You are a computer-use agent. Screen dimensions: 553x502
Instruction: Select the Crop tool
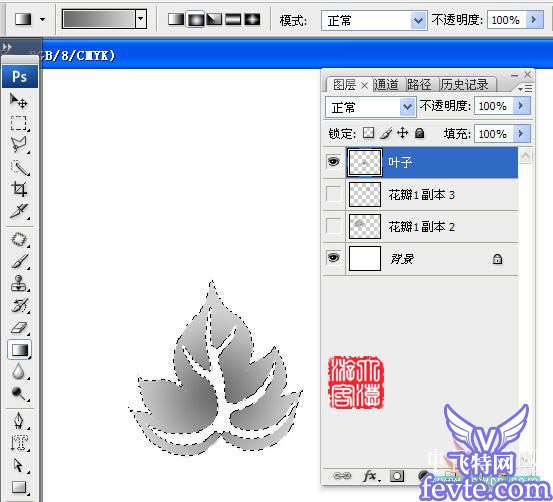coord(18,189)
